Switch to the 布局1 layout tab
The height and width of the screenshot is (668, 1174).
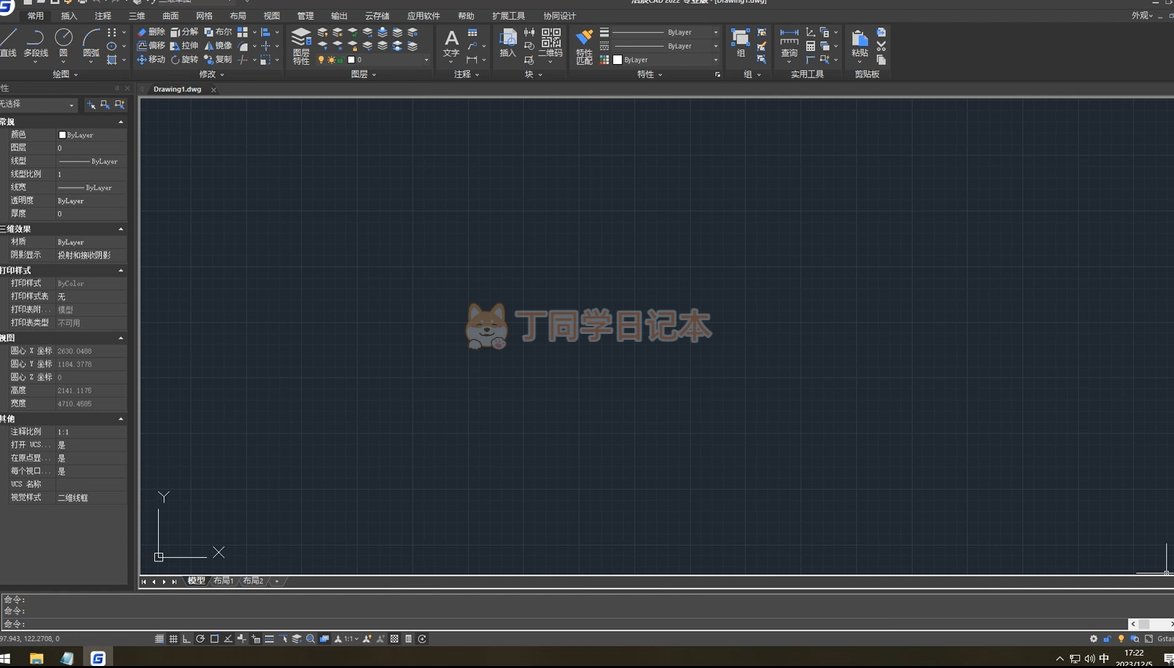point(223,581)
